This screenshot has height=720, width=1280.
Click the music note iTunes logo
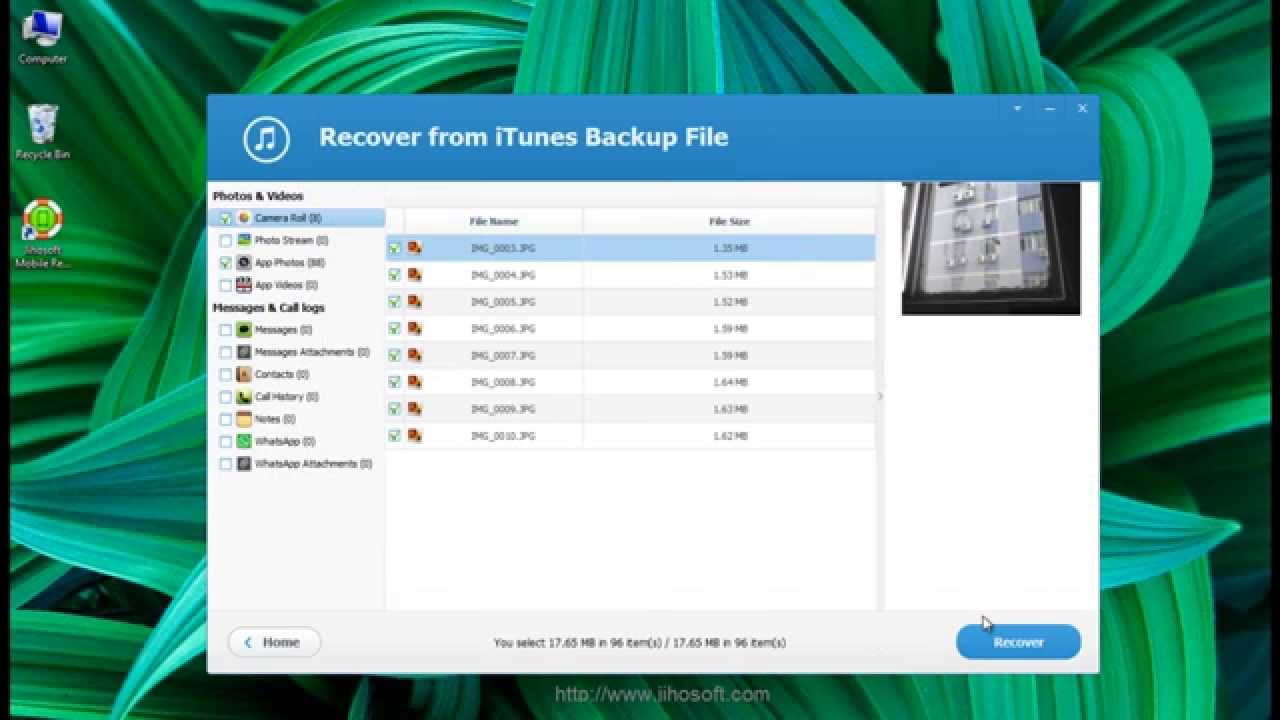266,138
